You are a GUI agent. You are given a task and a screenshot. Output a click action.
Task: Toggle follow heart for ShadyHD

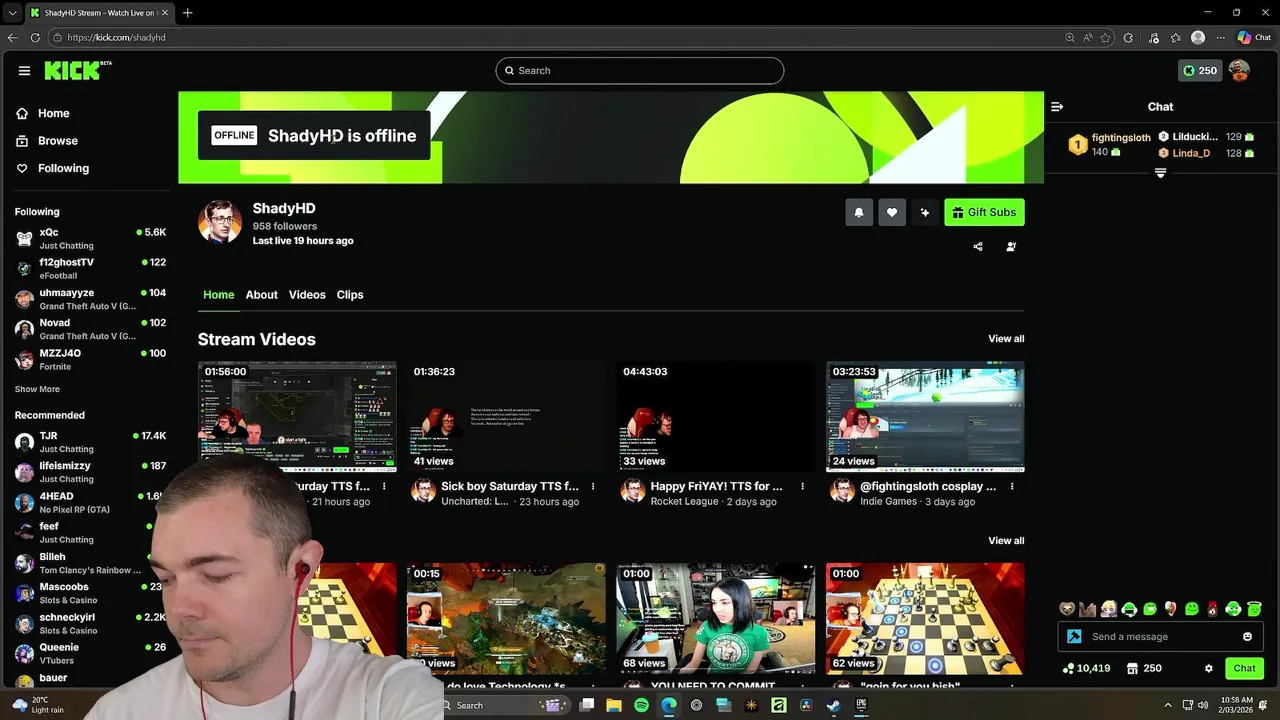point(892,212)
